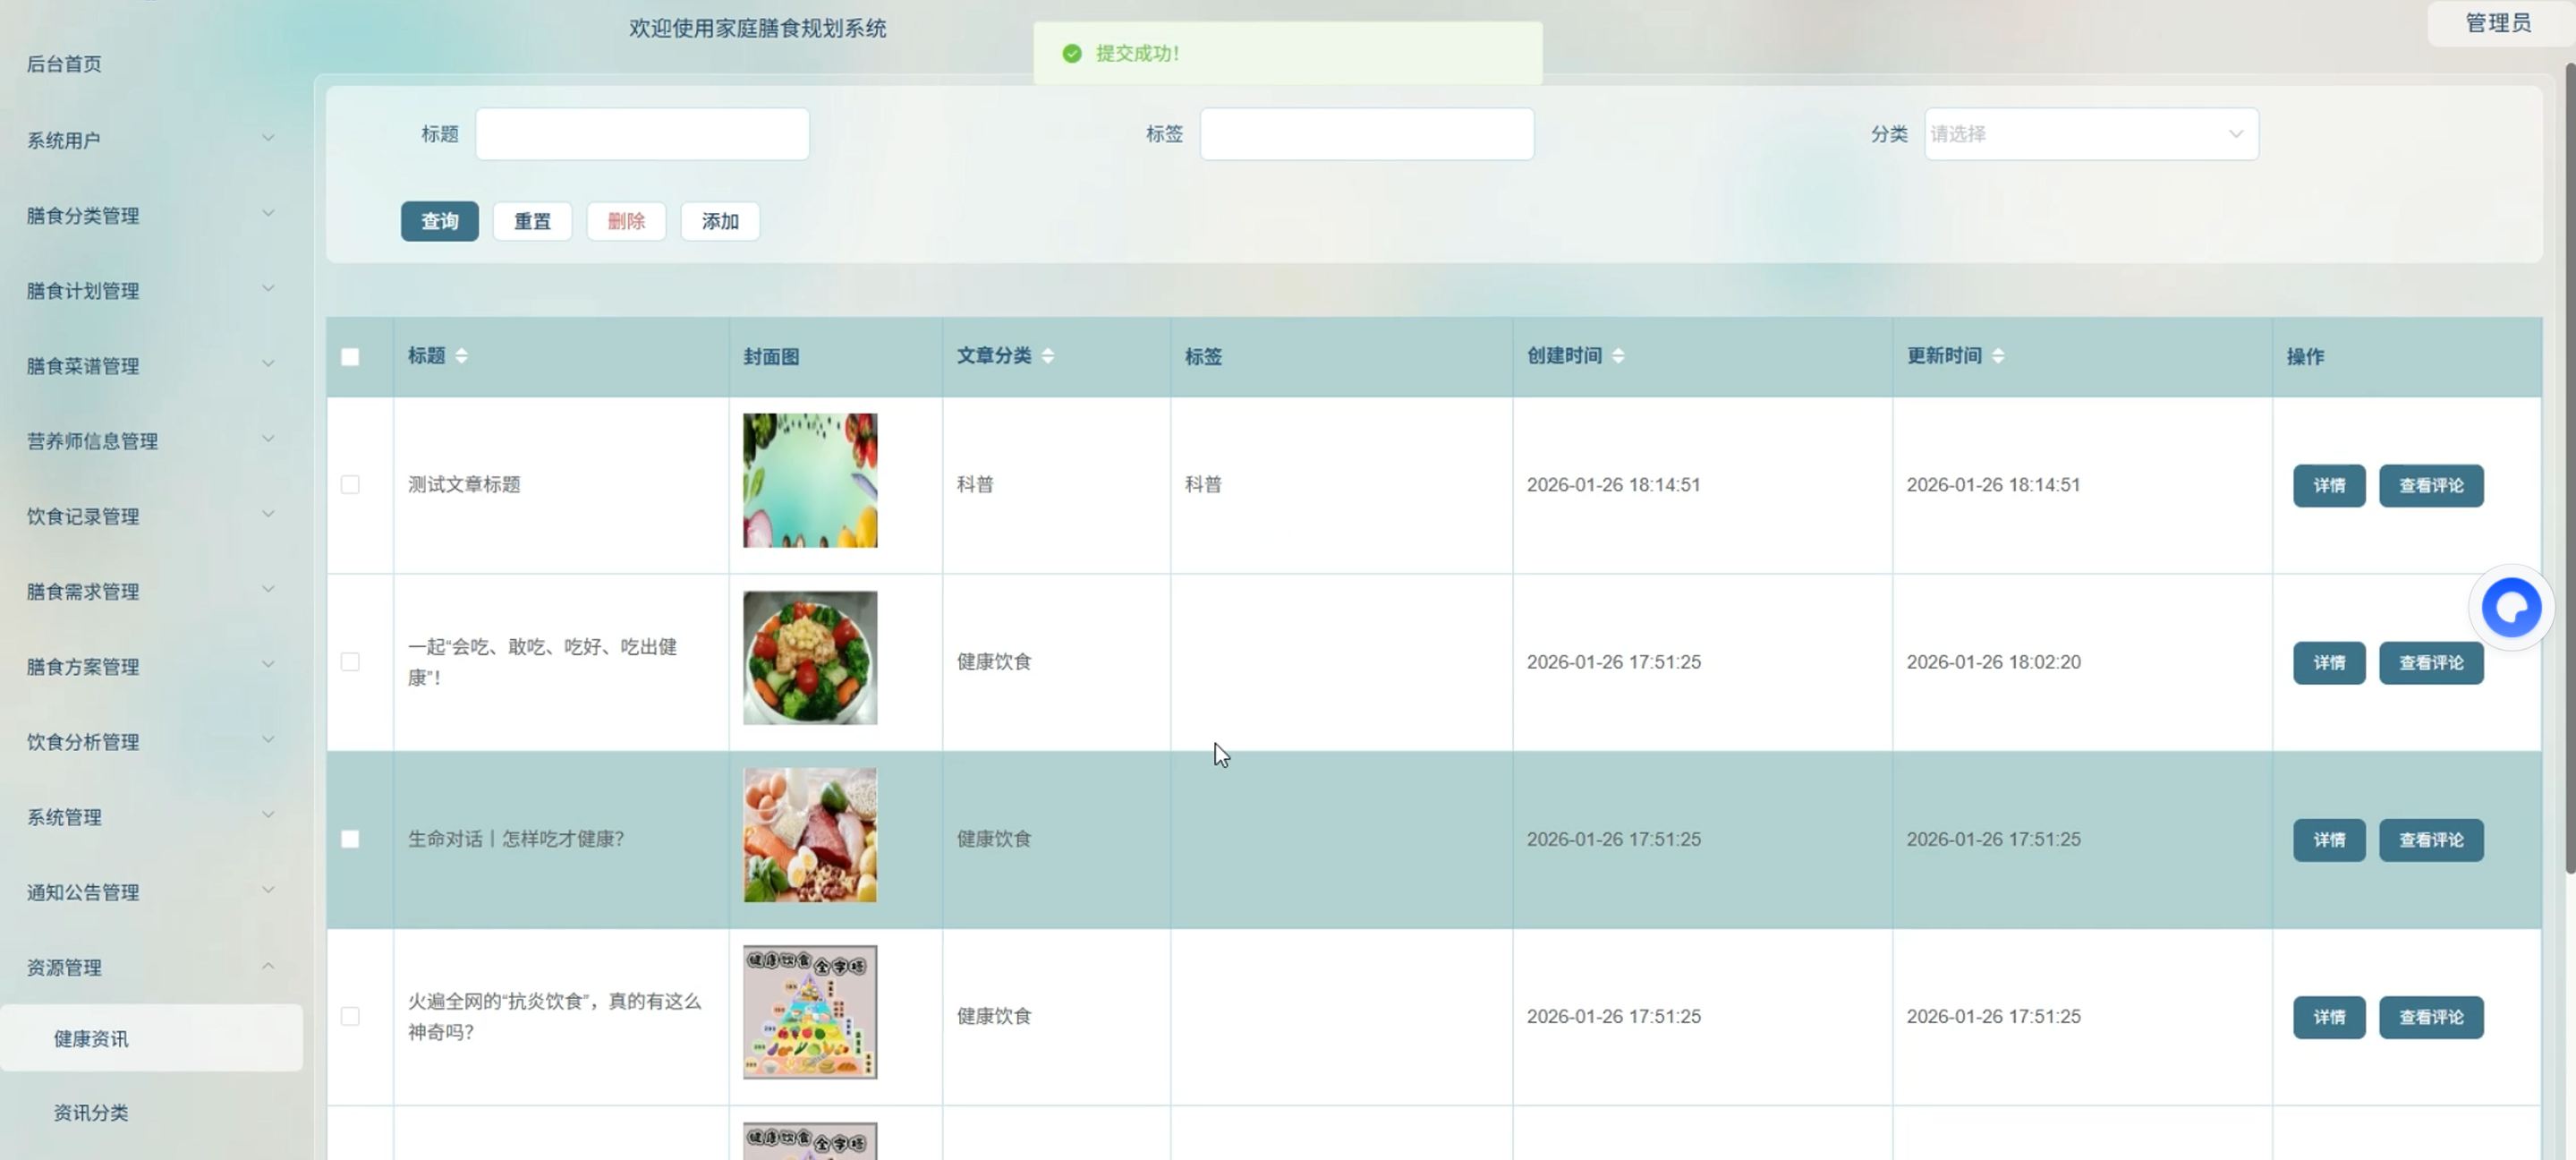Screen dimensions: 2576x1160
Task: Expand the 饮食记录管理 sidebar menu
Action: click(150, 516)
